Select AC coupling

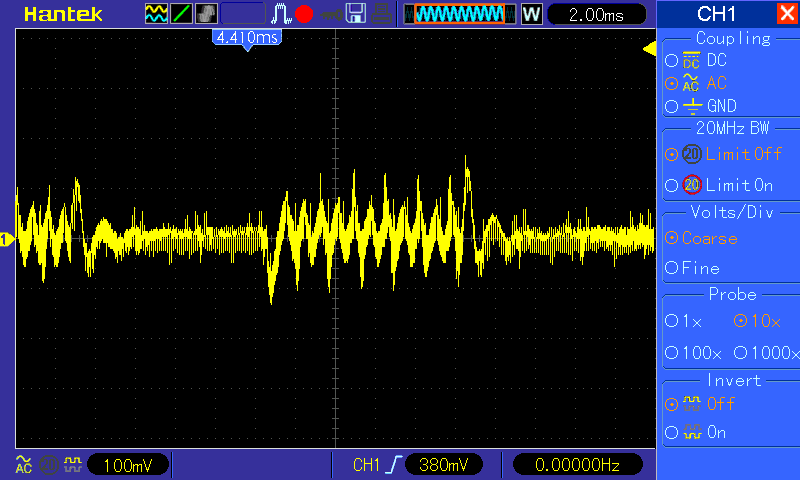tap(696, 83)
